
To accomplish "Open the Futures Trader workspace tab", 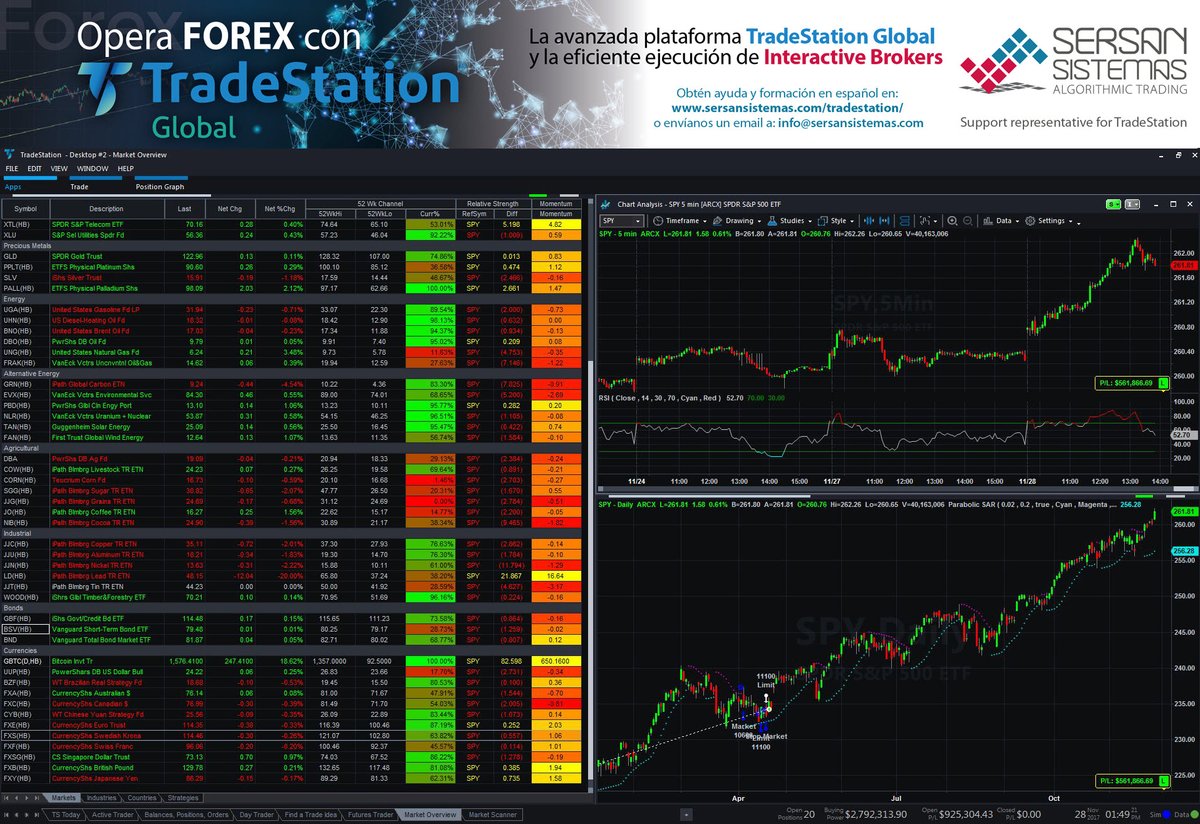I will click(x=370, y=814).
